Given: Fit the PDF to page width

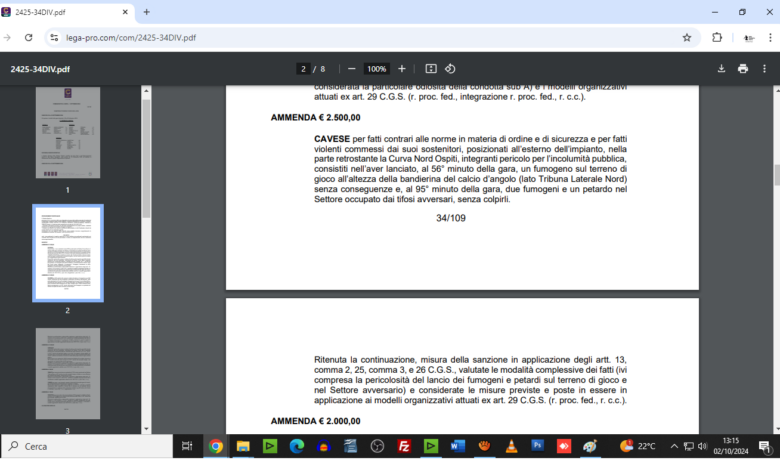Looking at the screenshot, I should click(431, 69).
